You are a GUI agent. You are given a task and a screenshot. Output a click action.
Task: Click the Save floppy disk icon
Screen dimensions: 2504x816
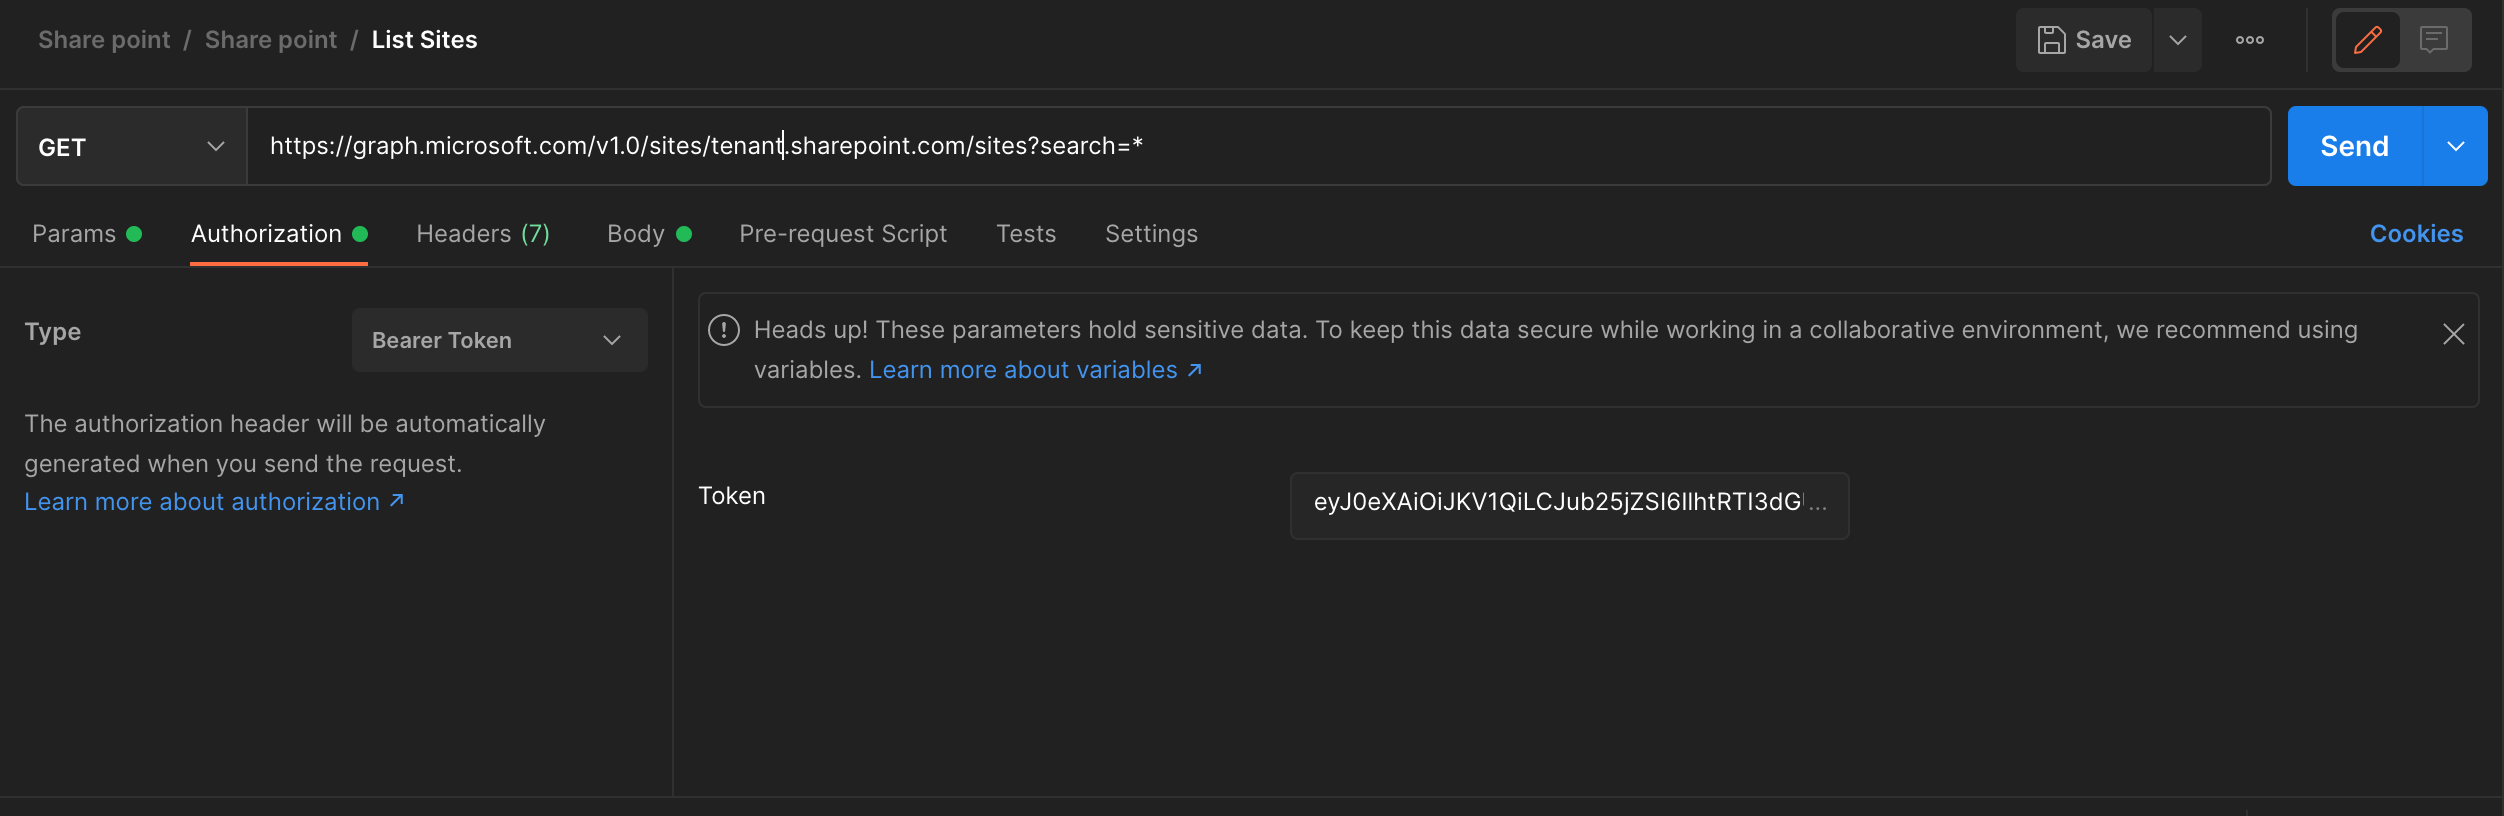(x=2051, y=40)
